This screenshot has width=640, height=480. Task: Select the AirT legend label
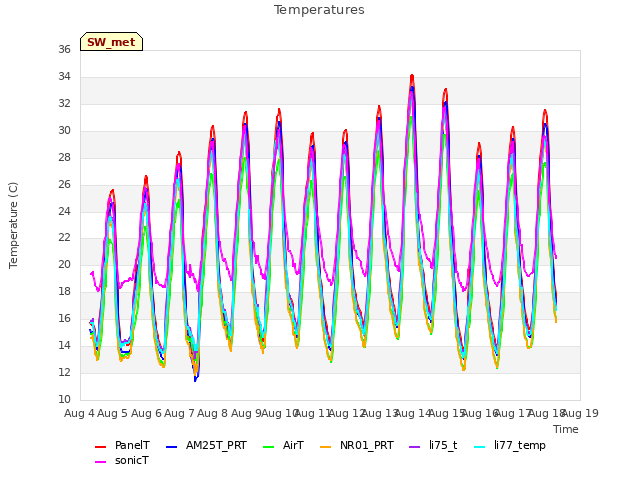[293, 445]
